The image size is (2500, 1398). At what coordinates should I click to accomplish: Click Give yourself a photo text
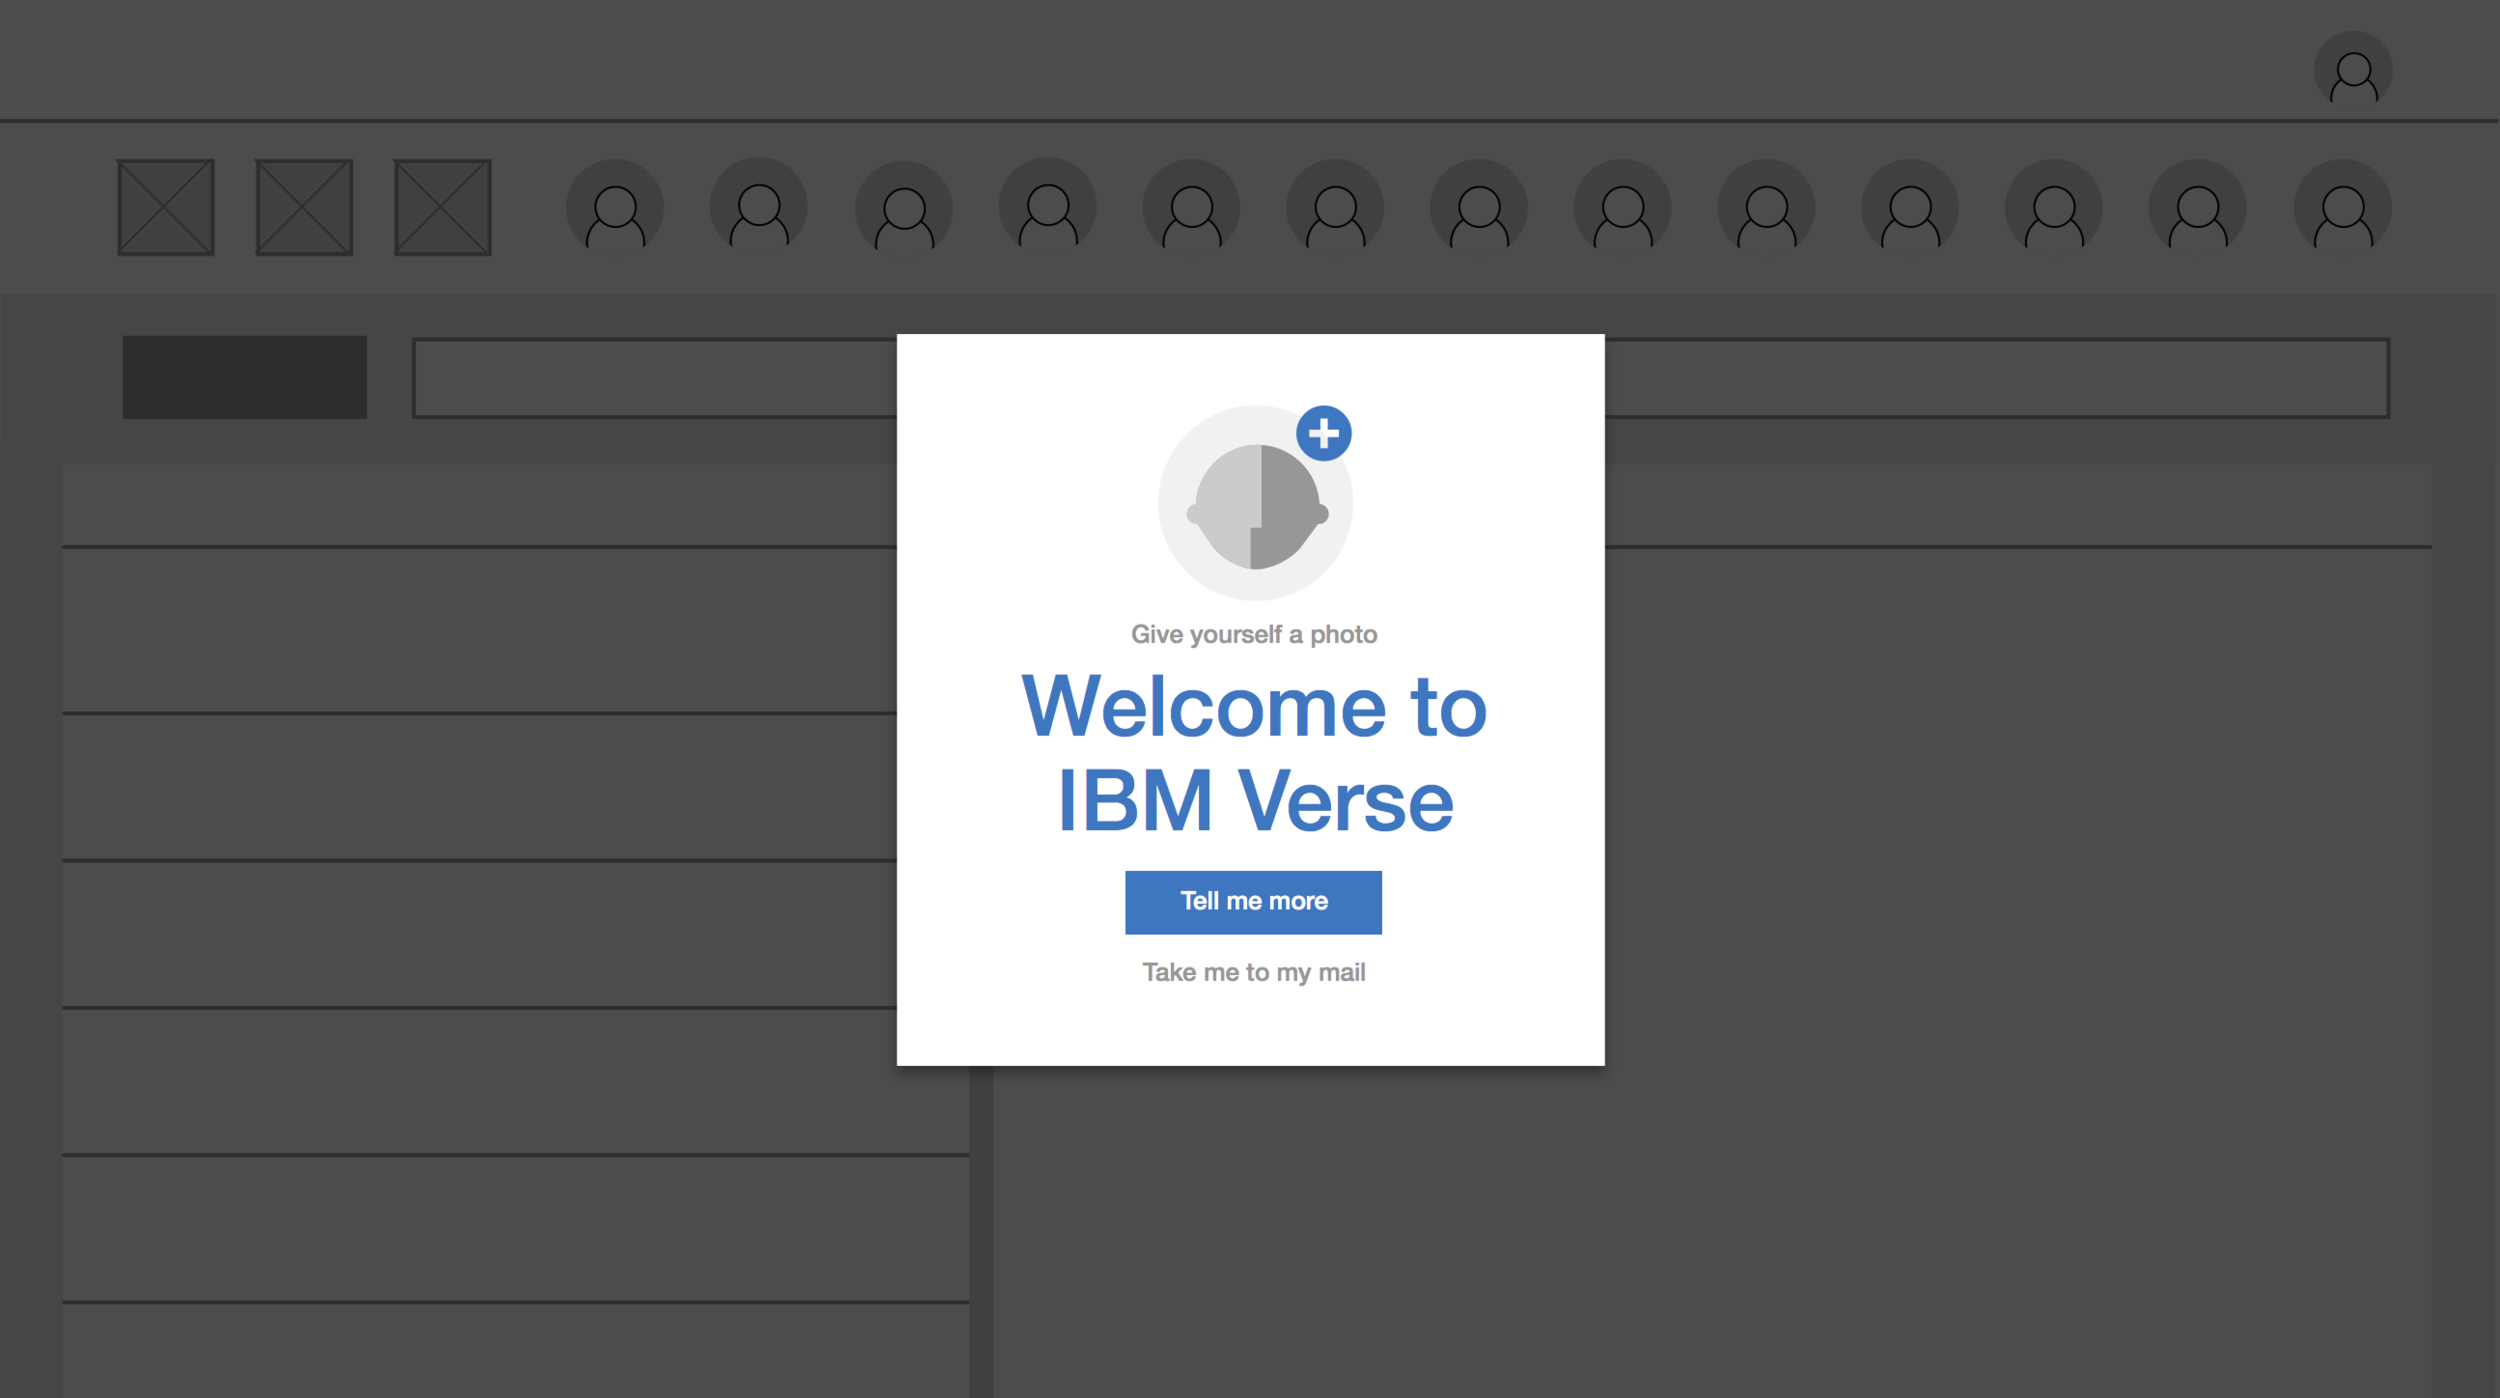[x=1253, y=635]
